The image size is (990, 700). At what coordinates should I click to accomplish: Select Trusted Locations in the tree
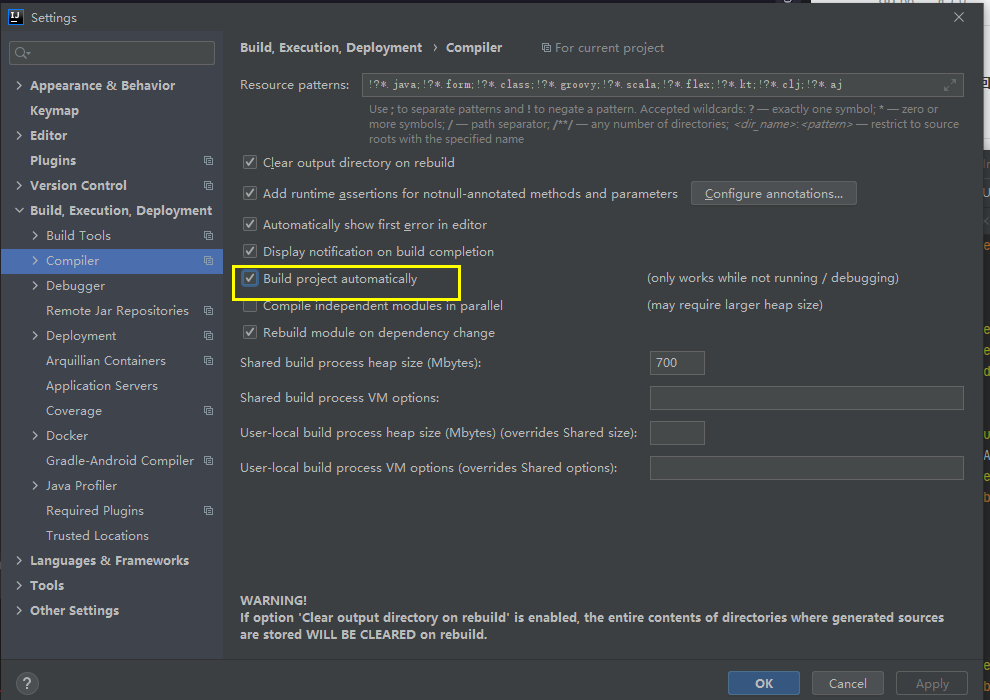97,535
